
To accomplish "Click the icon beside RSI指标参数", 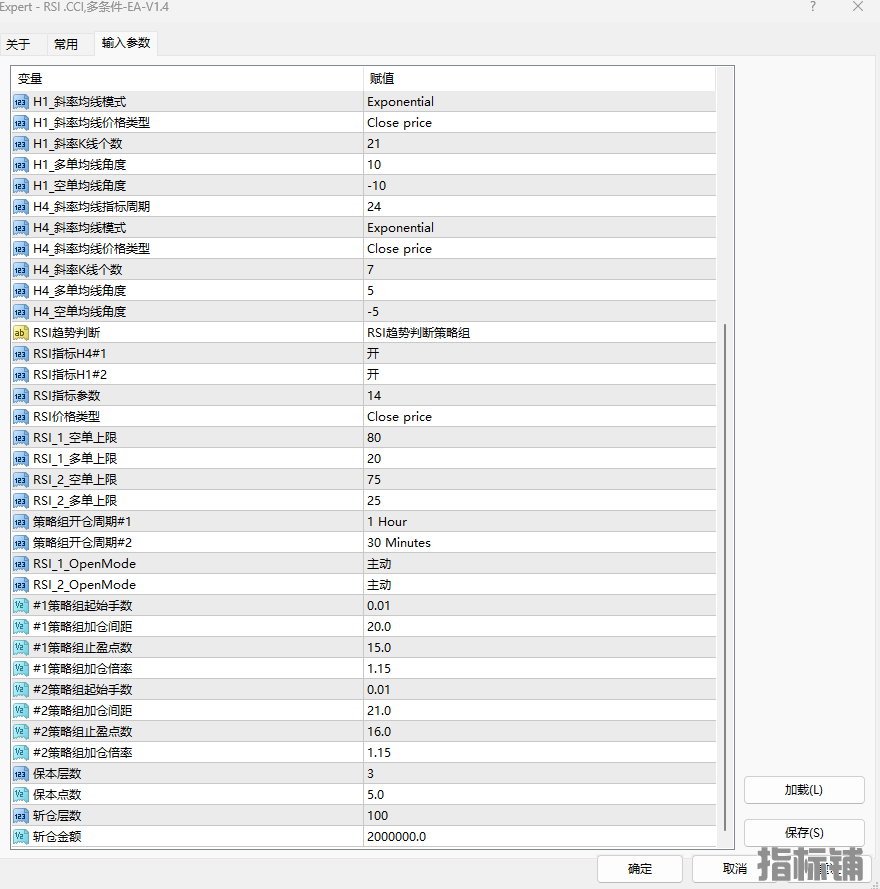I will coord(20,396).
